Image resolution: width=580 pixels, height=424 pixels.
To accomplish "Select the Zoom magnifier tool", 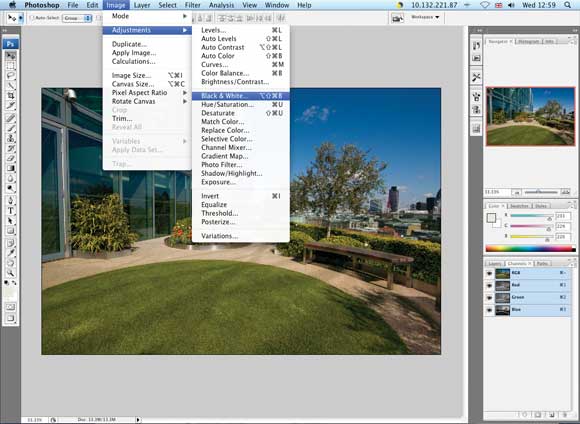I will (11, 273).
